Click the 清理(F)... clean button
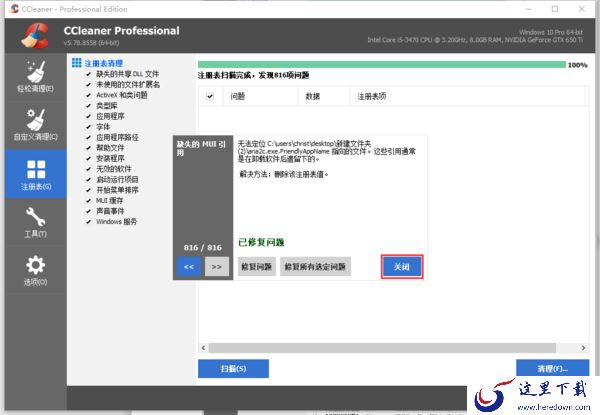 tap(553, 368)
